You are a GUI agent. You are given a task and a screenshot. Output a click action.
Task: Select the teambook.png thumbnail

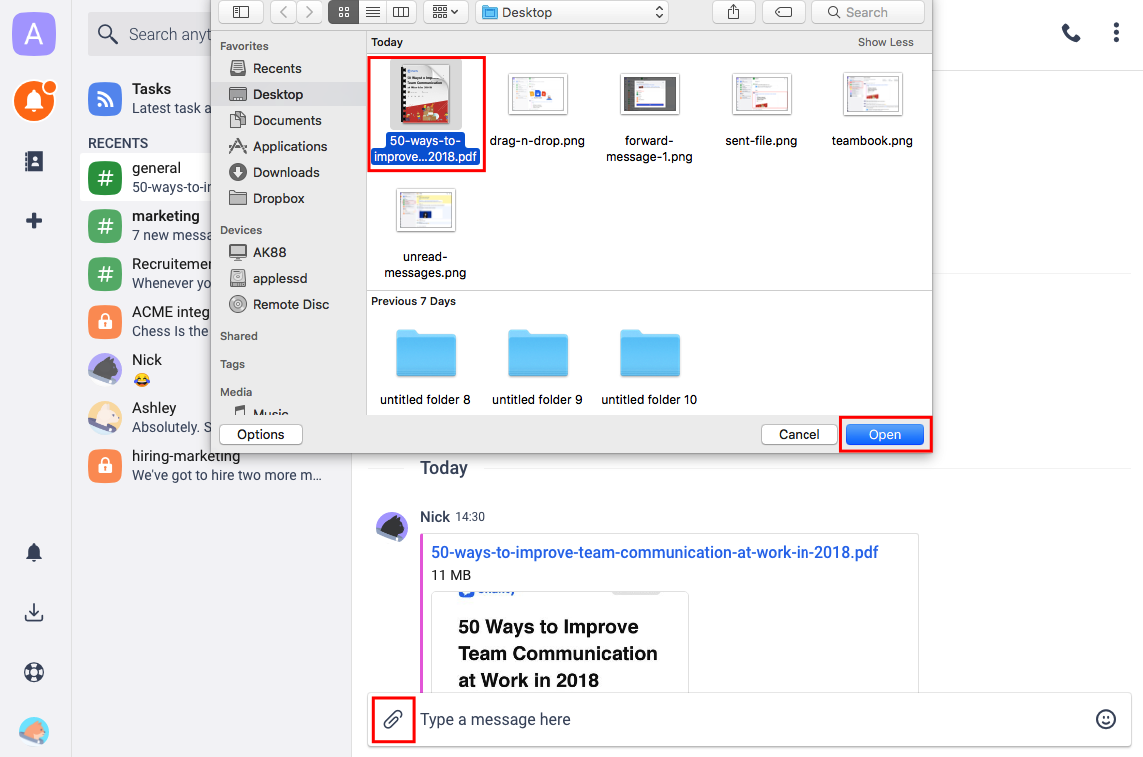(872, 97)
